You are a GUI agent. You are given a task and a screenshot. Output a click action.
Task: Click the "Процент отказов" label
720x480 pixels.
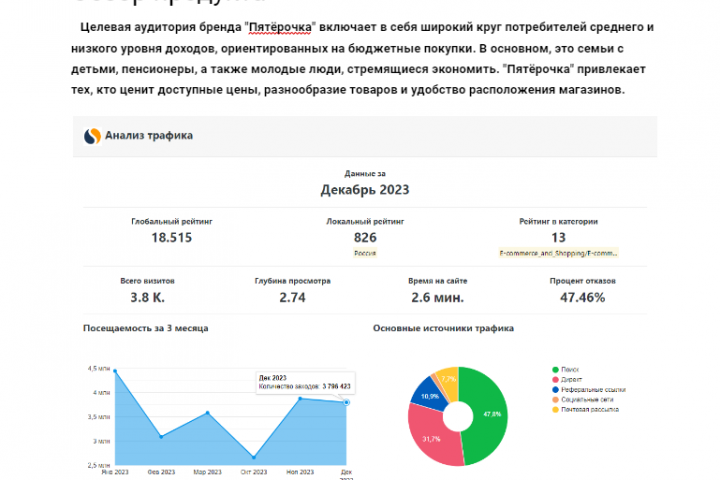pos(582,281)
